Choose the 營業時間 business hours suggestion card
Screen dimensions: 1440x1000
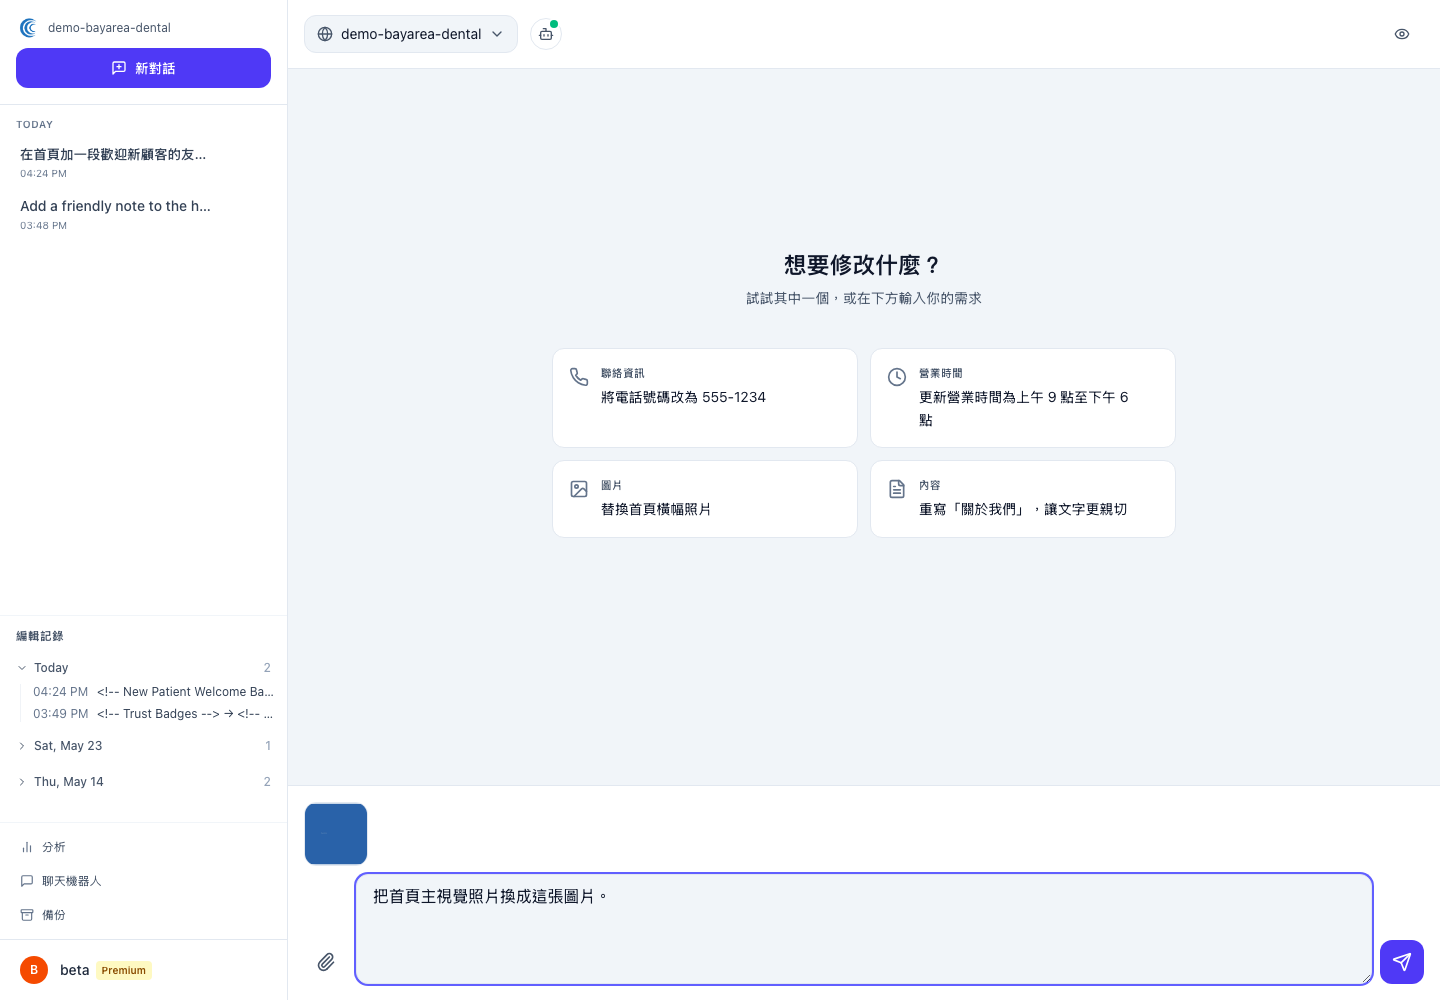pyautogui.click(x=1023, y=398)
